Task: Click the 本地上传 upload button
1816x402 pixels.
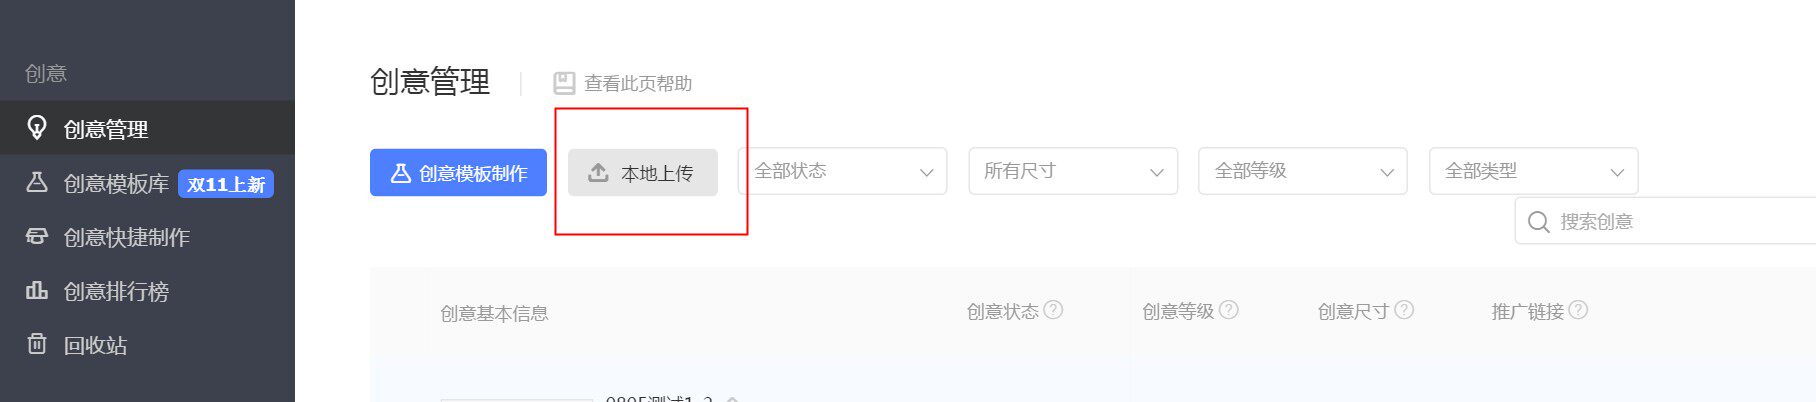Action: click(x=643, y=173)
